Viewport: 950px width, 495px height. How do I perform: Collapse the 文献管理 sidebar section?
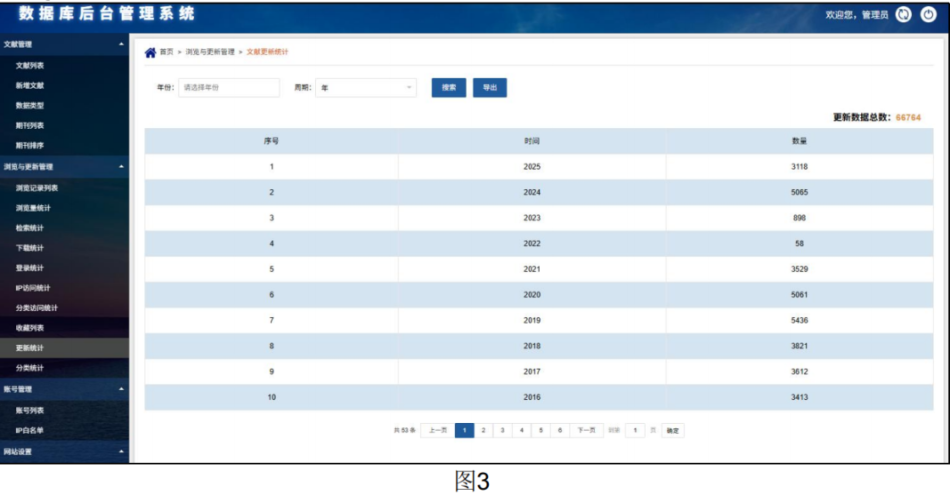121,44
